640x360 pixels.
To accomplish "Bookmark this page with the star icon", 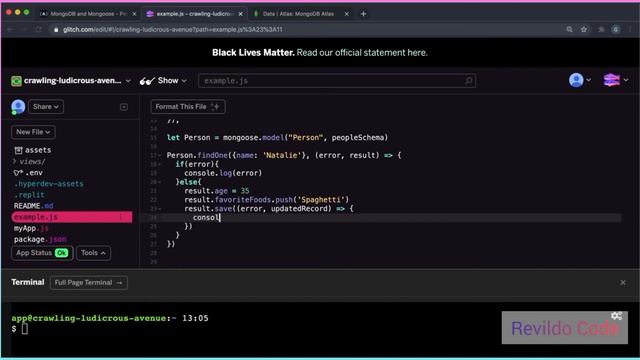I will [584, 29].
